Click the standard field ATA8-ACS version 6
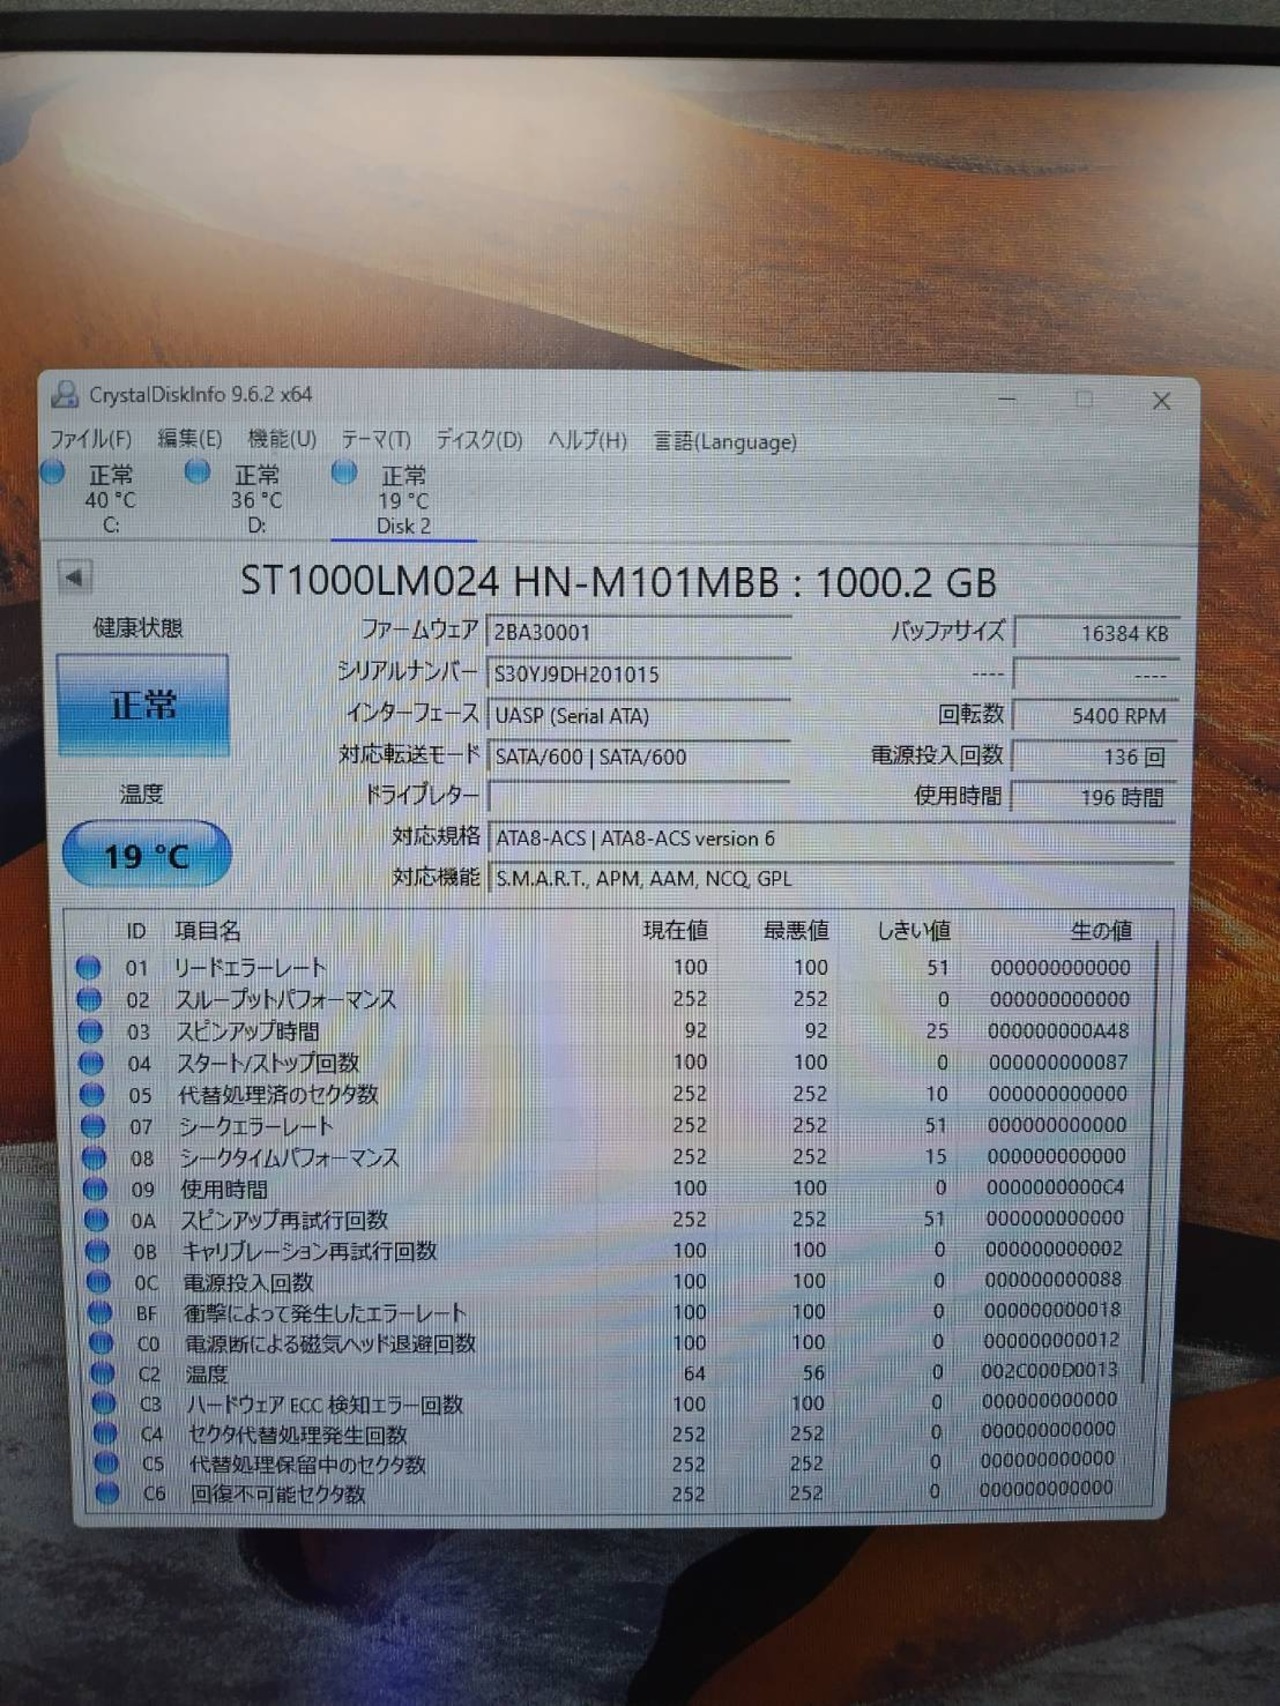The image size is (1280, 1706). click(x=831, y=838)
